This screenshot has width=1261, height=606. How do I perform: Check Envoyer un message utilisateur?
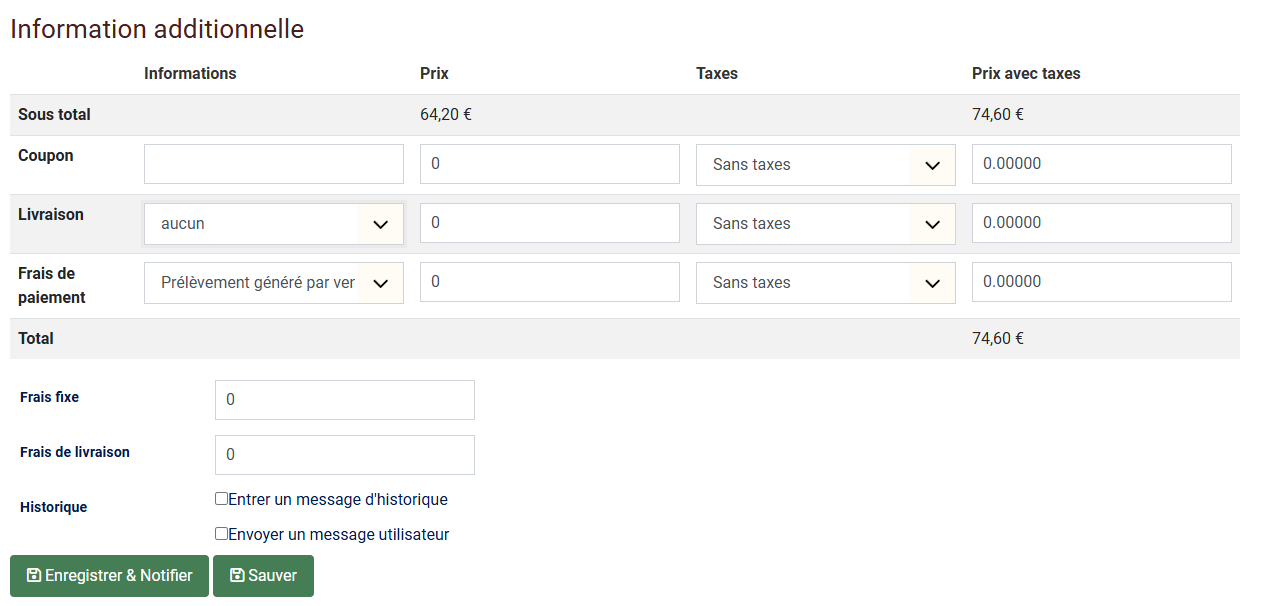[221, 534]
